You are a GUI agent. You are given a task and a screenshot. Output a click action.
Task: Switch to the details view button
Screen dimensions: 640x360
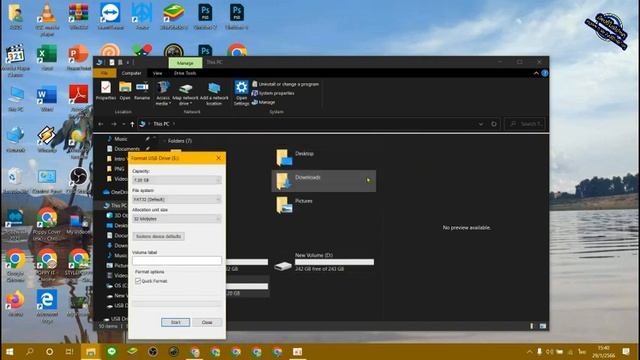coord(531,326)
